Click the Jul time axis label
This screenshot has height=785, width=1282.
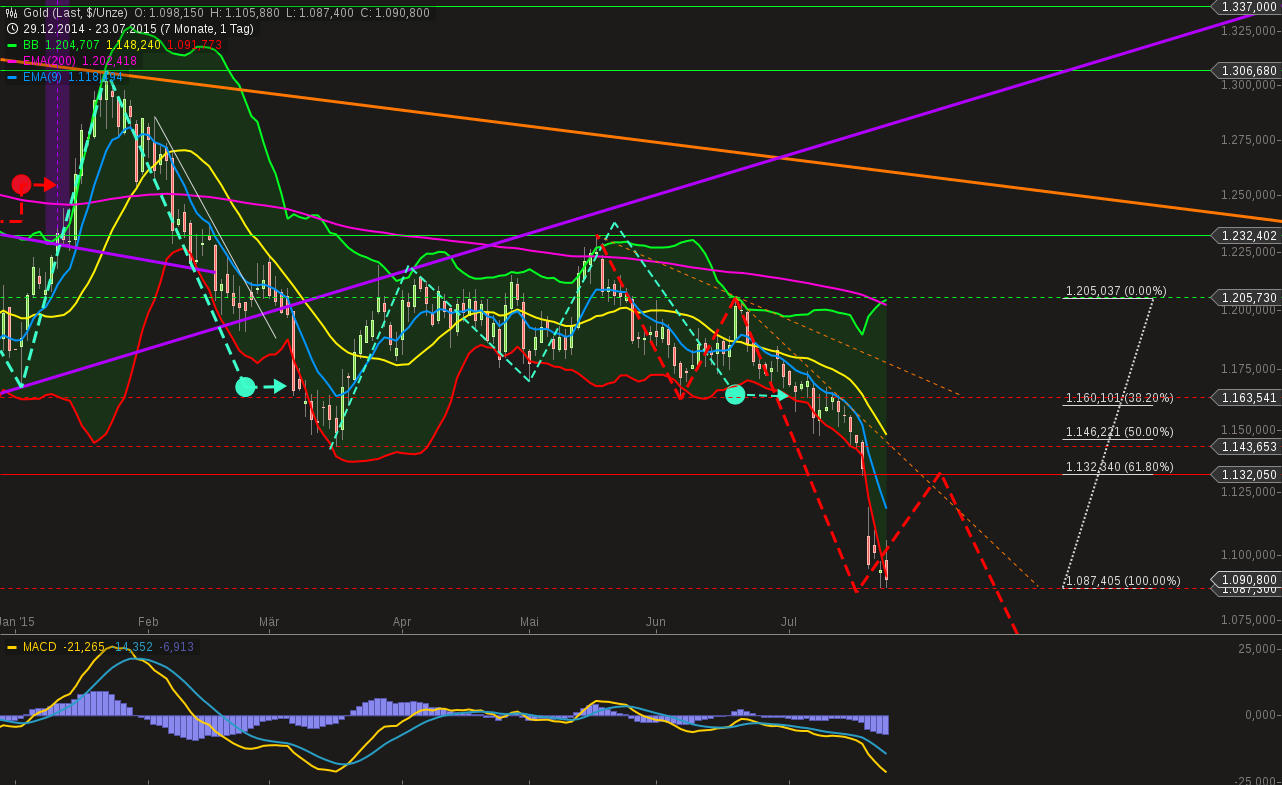pos(789,622)
